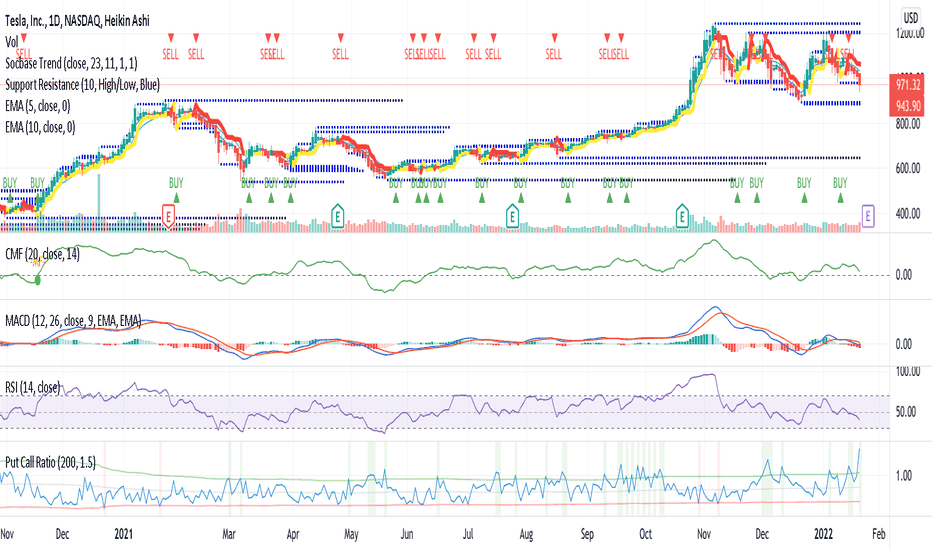Click the purple upcoming earnings E marker
This screenshot has width=932, height=550.
pos(868,215)
